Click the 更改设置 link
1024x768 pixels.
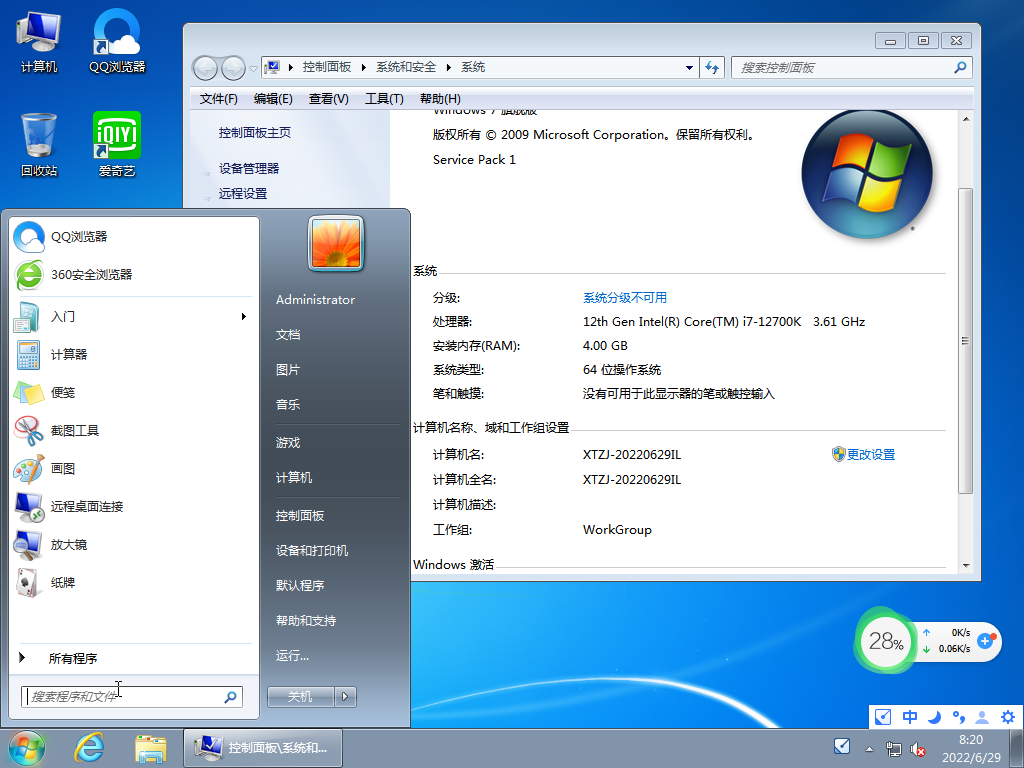point(871,454)
